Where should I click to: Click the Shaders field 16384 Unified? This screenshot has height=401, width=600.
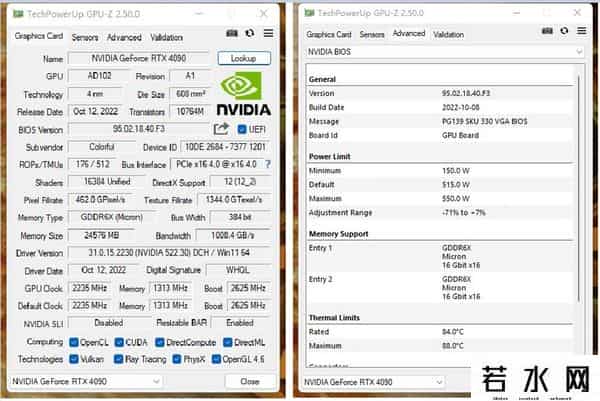pyautogui.click(x=107, y=182)
